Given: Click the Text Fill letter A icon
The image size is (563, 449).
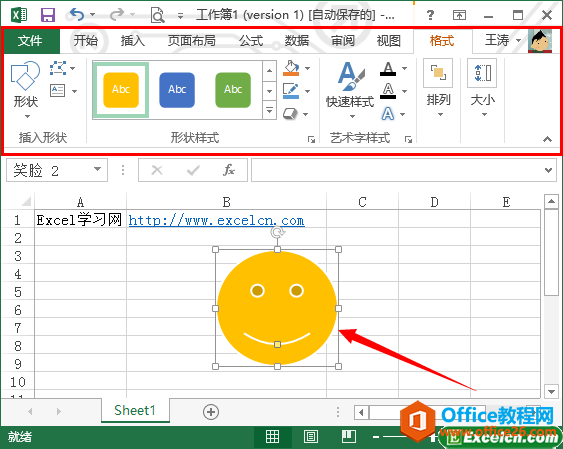Looking at the screenshot, I should point(388,68).
